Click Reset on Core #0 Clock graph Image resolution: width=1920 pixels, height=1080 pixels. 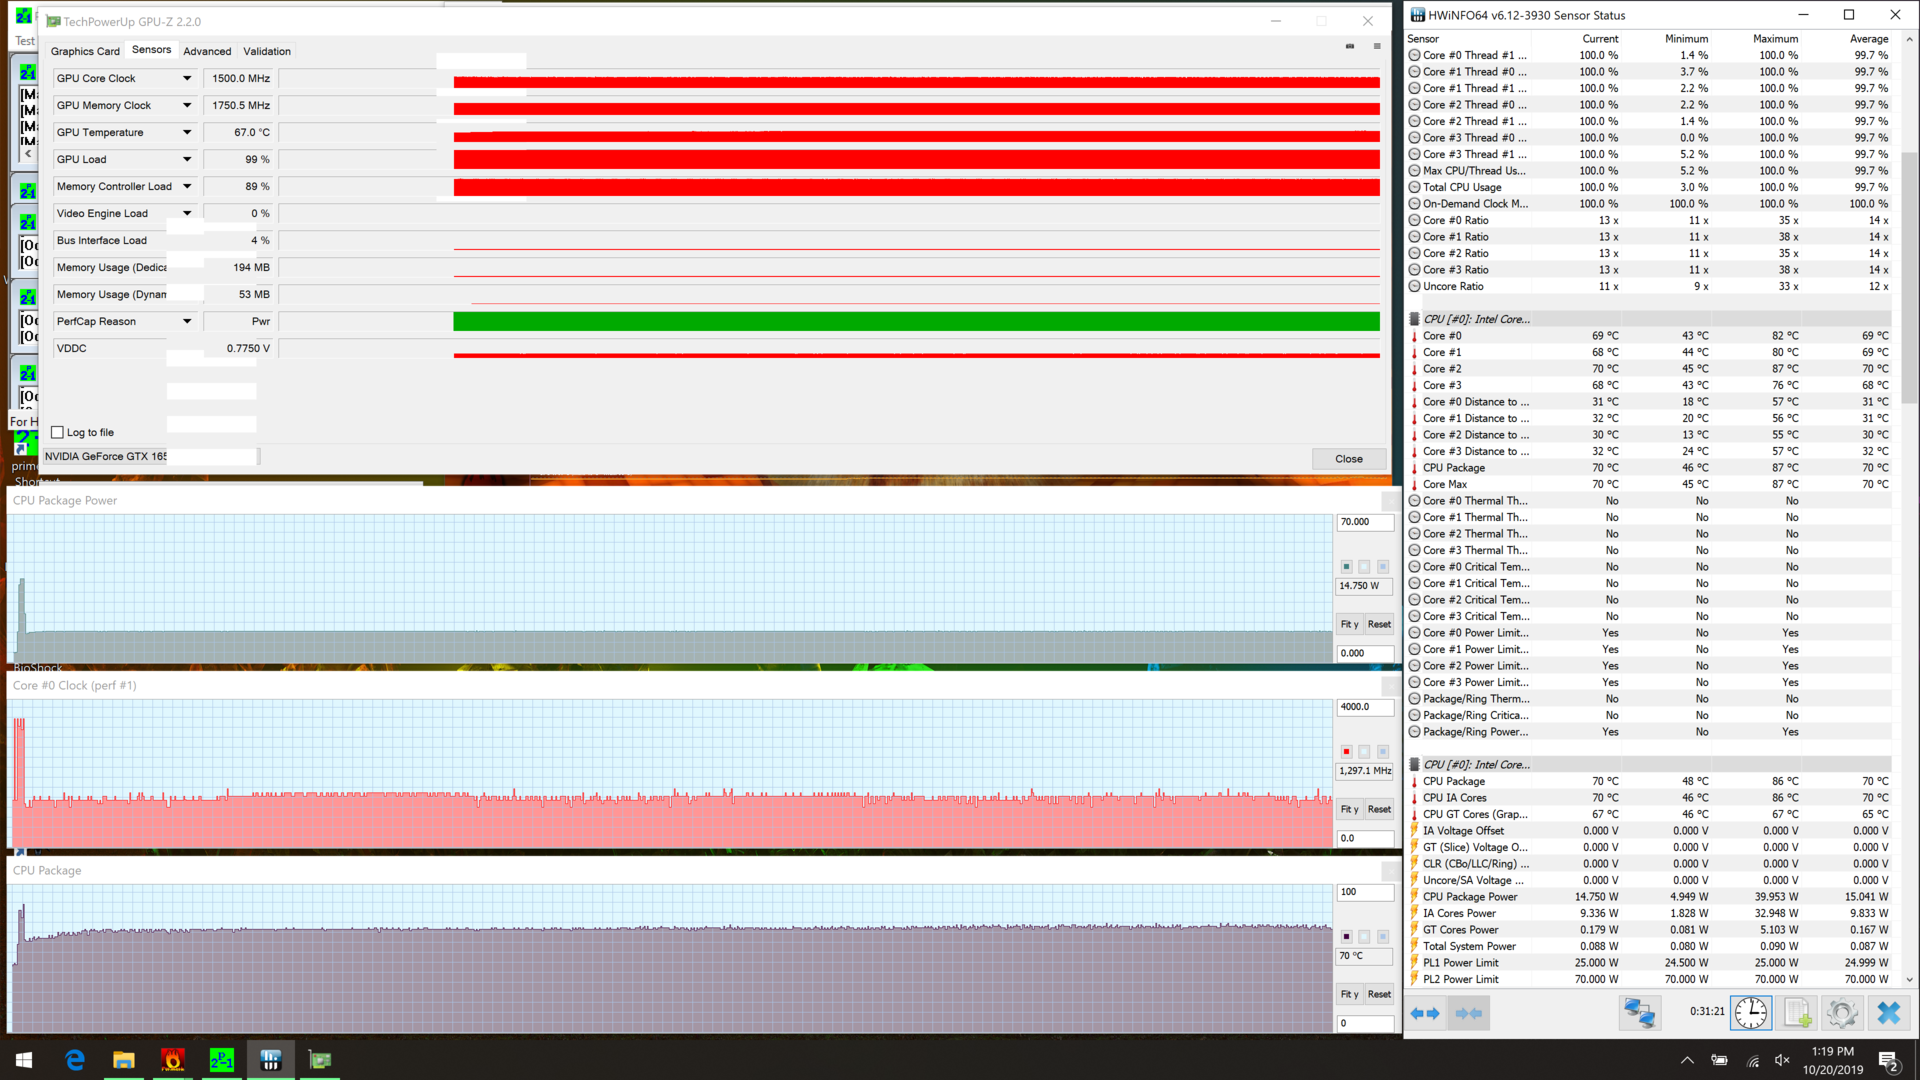1379,809
